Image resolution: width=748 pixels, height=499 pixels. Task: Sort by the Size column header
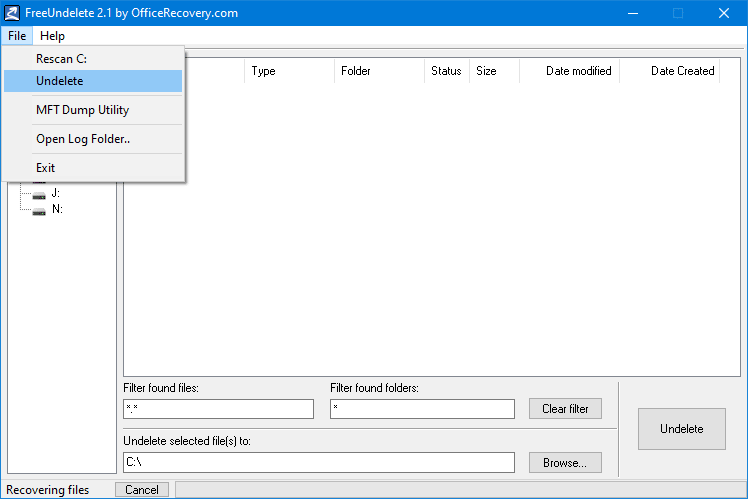(495, 71)
